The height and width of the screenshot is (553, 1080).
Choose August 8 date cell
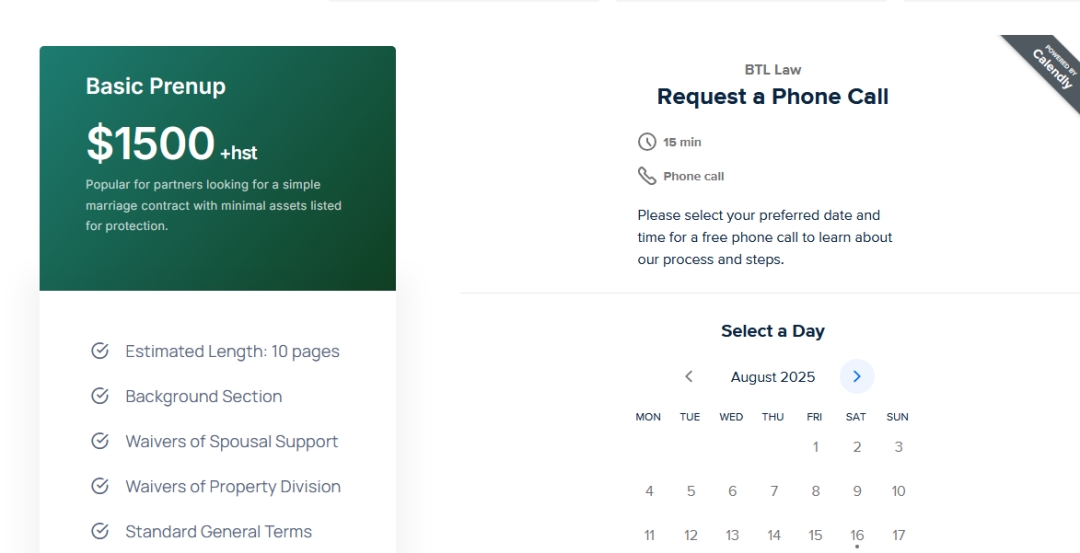(816, 491)
